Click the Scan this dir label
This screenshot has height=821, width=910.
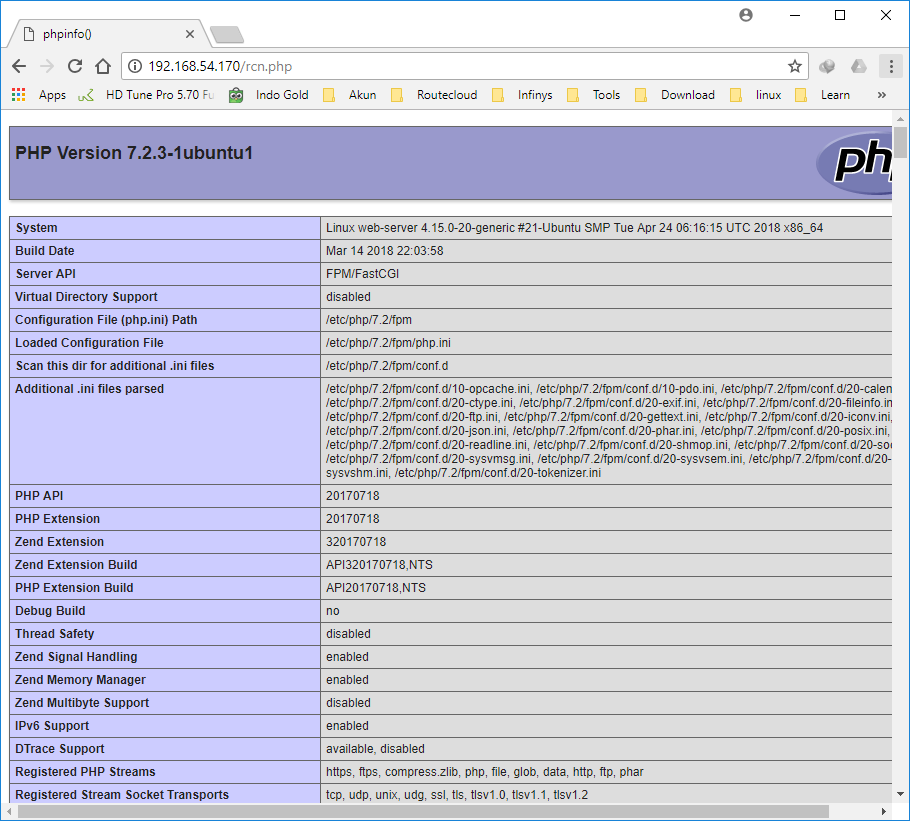point(114,366)
